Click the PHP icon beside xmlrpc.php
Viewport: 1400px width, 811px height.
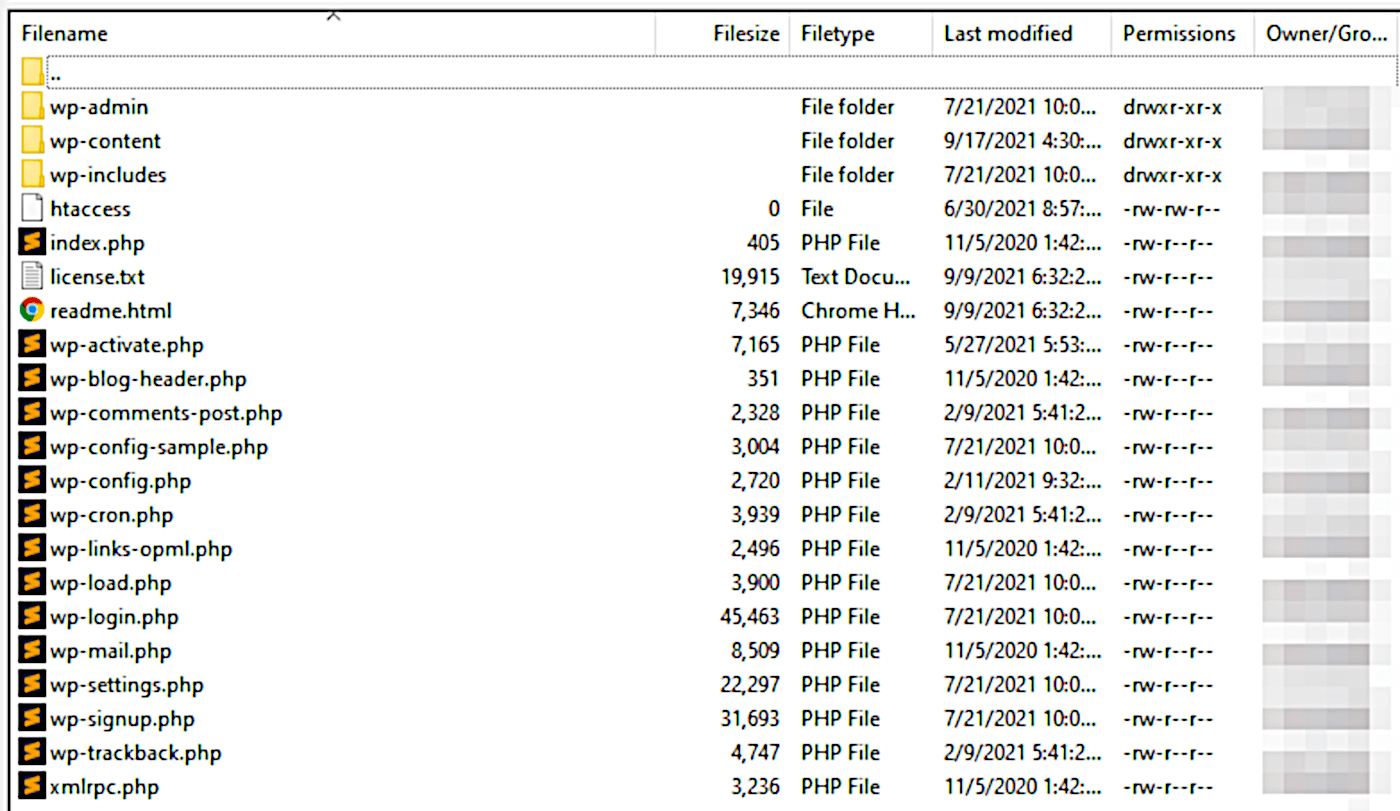pos(31,786)
